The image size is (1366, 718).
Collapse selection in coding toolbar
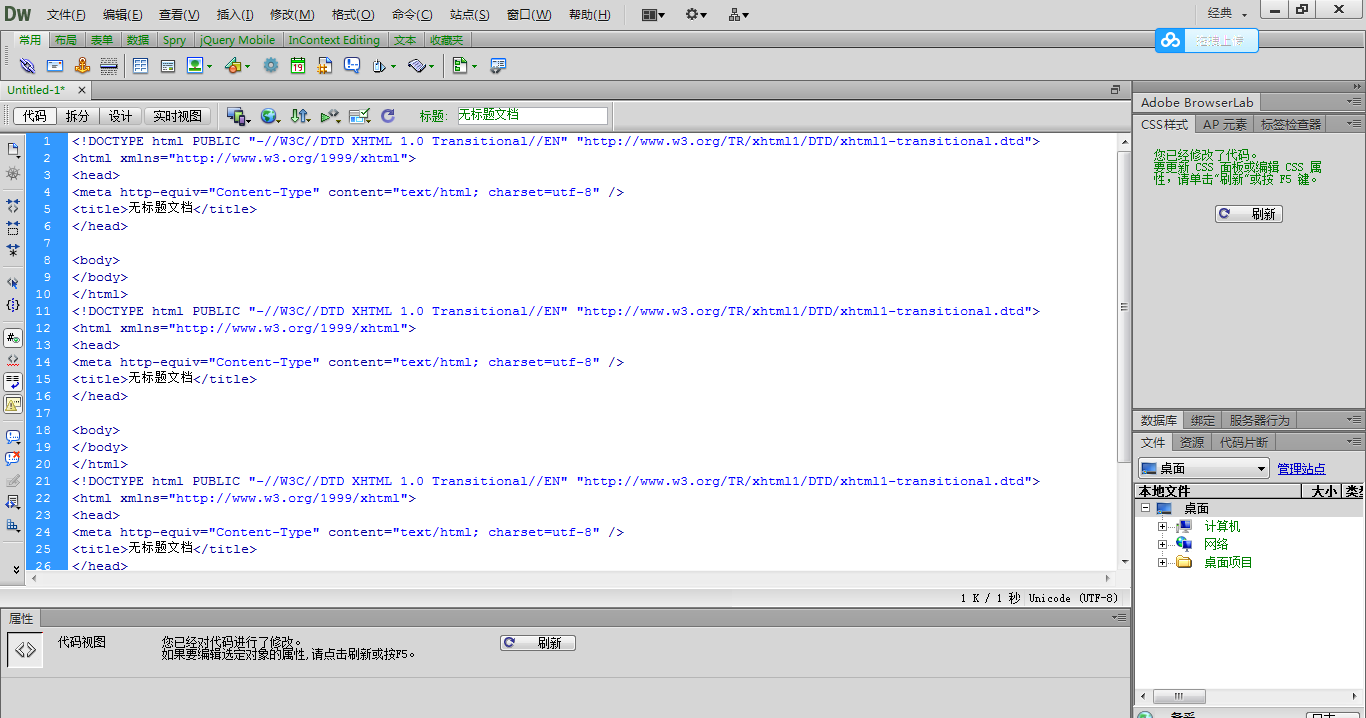[13, 228]
